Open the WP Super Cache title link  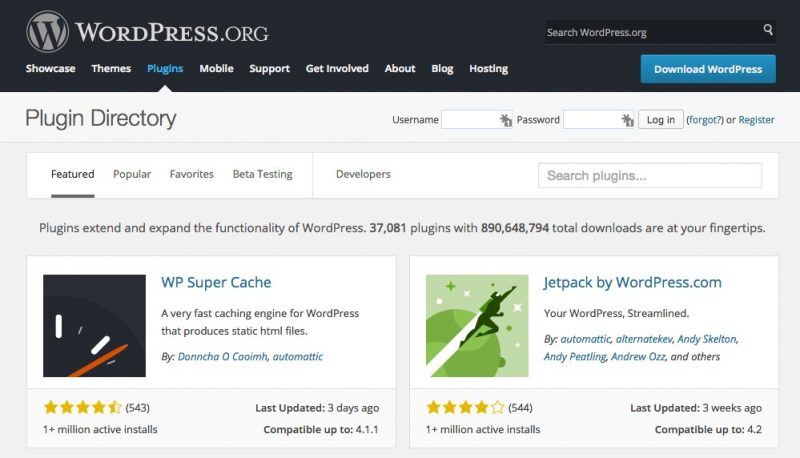216,282
